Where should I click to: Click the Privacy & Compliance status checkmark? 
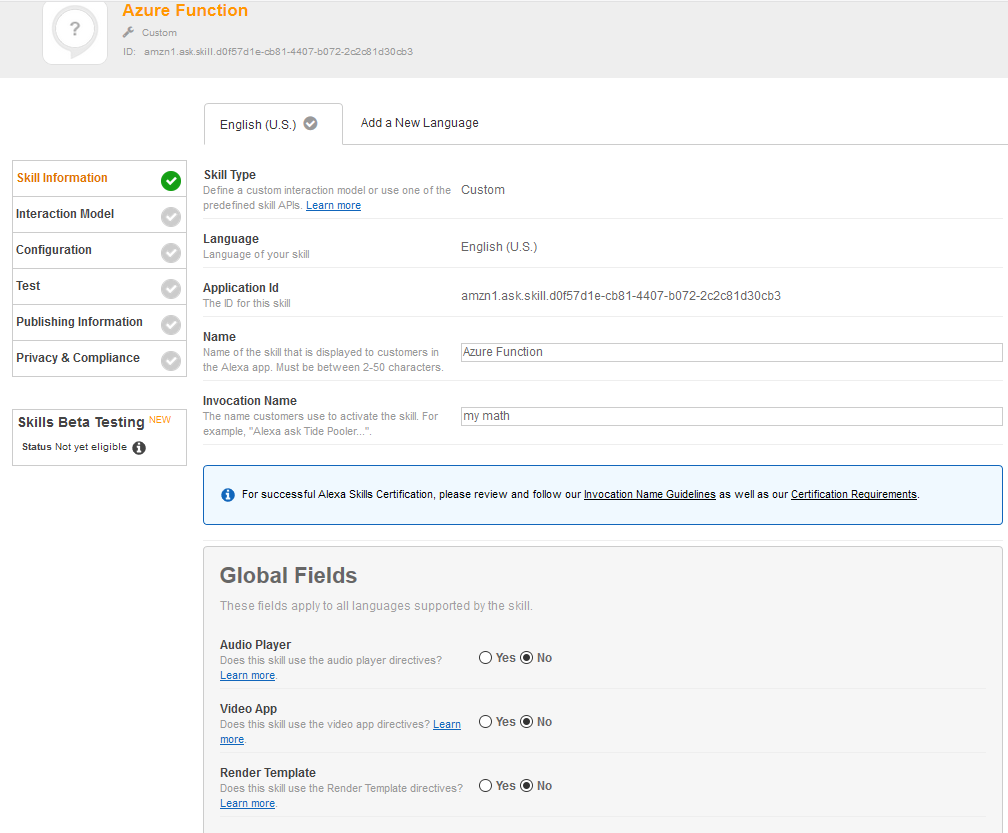tap(171, 361)
